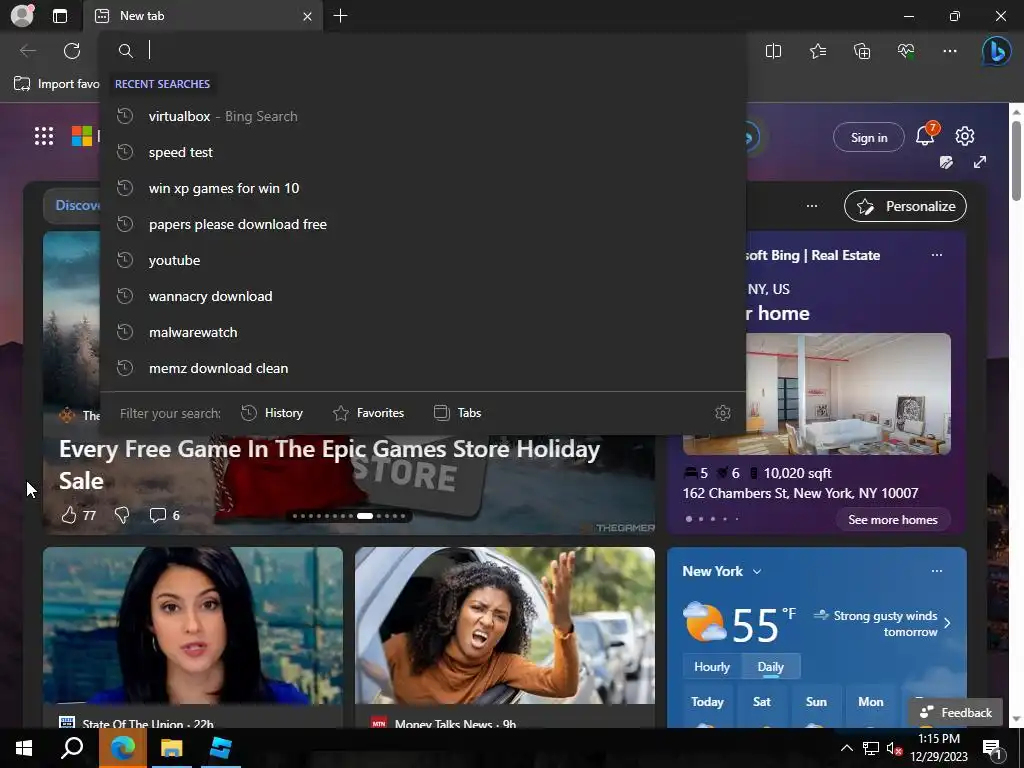
Task: Open search suggestion settings gear
Action: coord(722,413)
